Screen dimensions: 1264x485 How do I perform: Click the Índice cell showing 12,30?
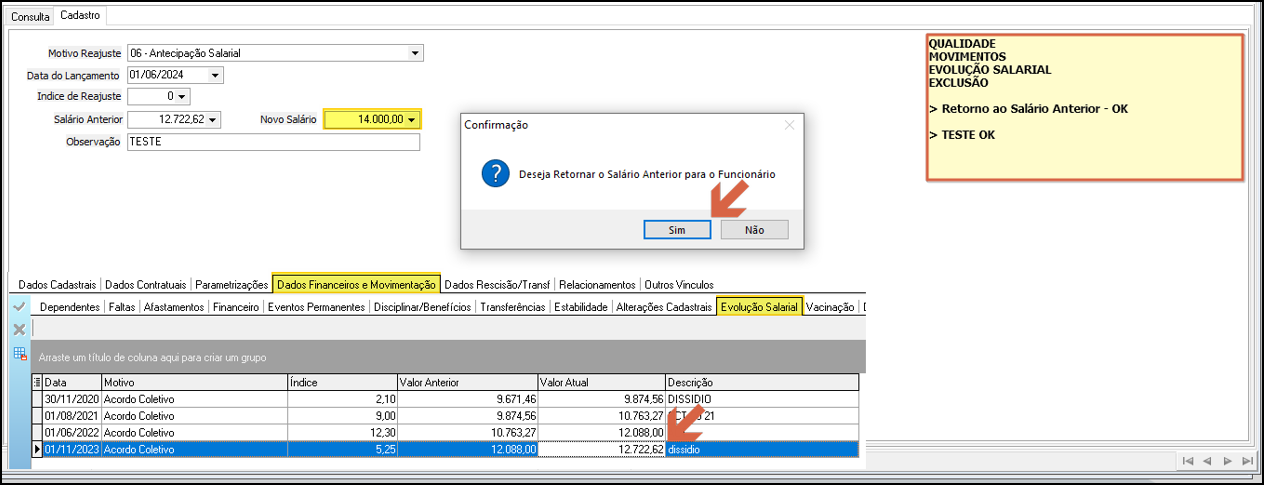tap(342, 432)
